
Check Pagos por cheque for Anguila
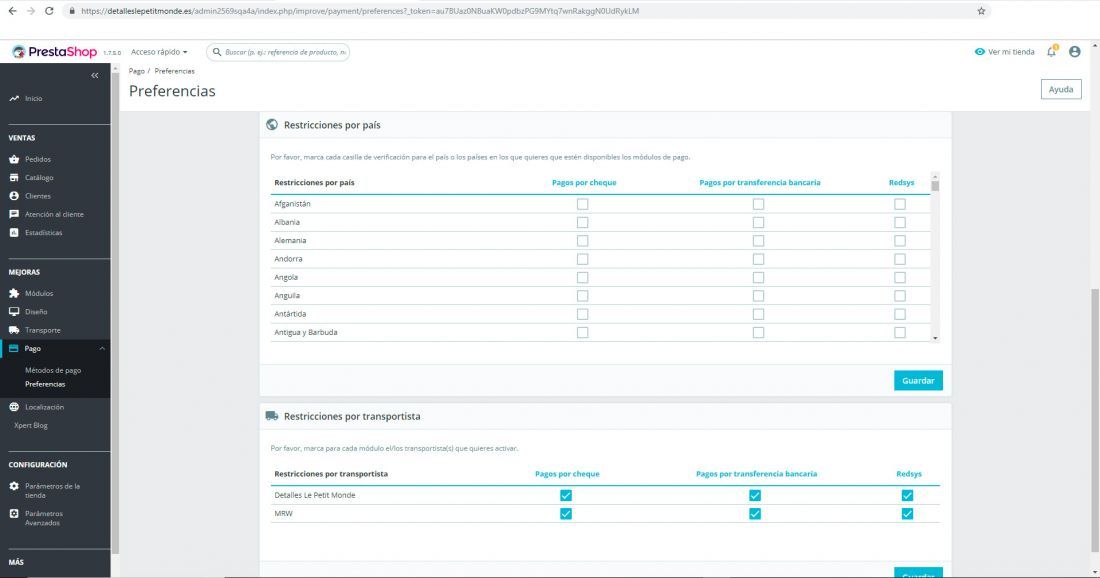point(582,295)
